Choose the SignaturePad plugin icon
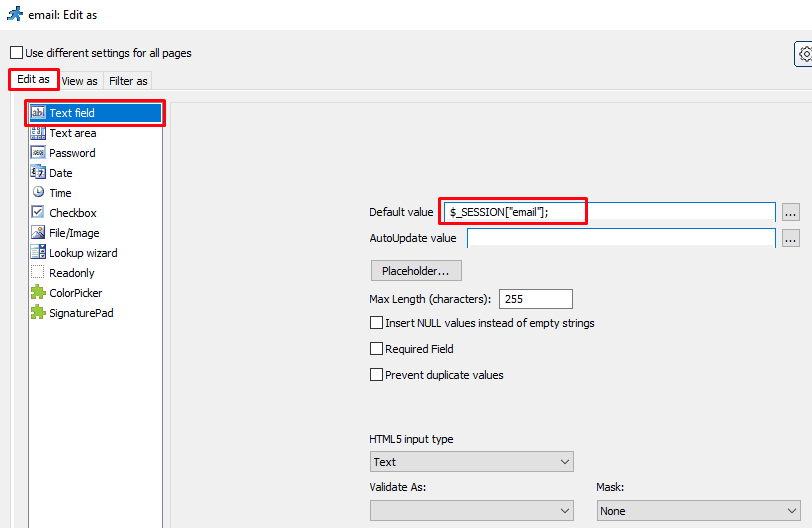This screenshot has width=812, height=528. click(38, 313)
